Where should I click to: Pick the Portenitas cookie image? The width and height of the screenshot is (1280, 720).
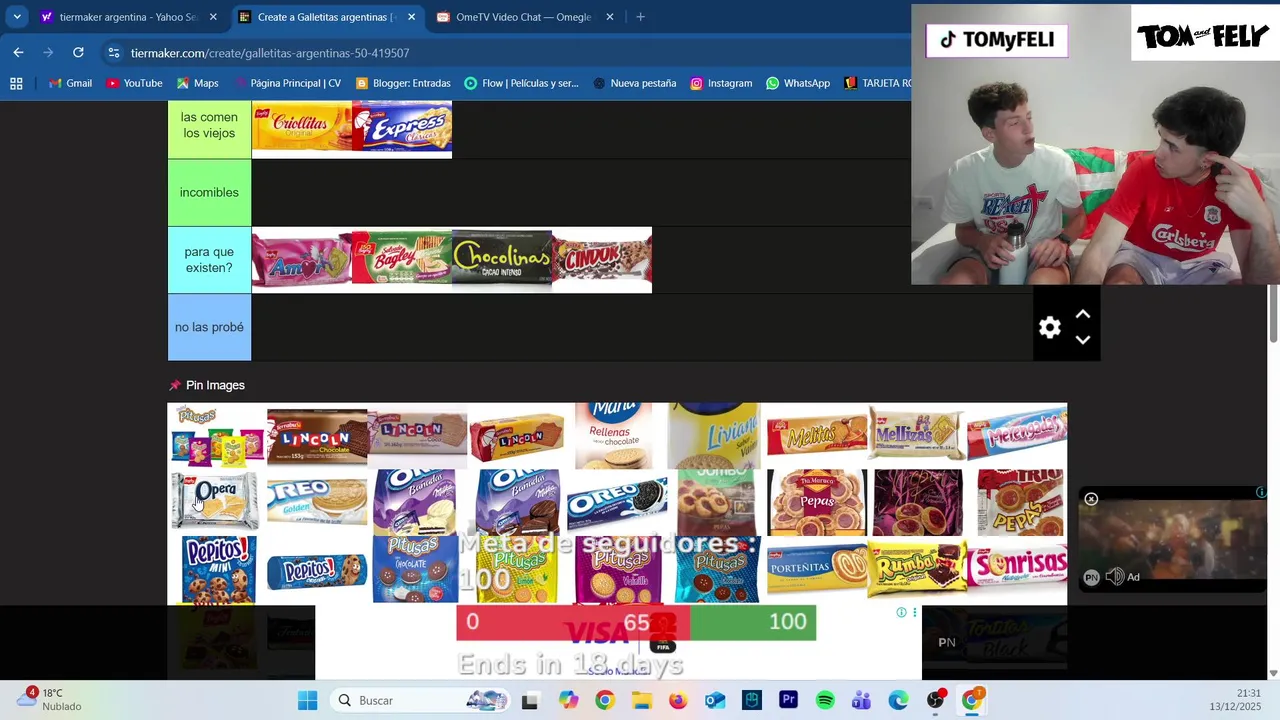(x=817, y=570)
